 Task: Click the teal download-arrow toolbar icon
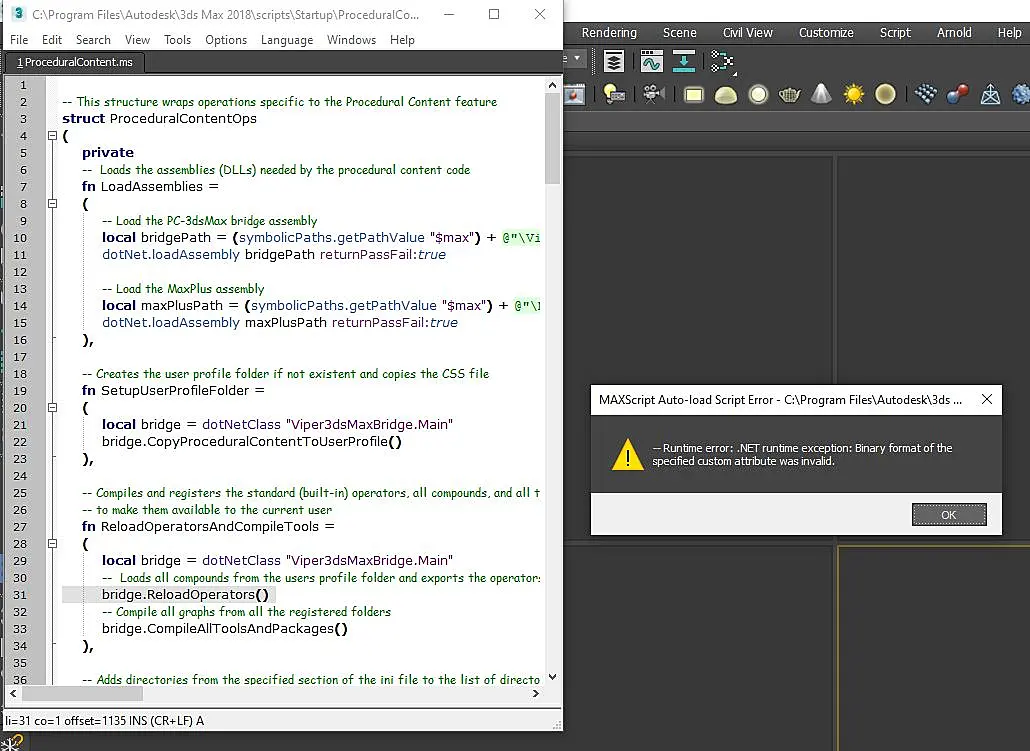click(x=684, y=61)
